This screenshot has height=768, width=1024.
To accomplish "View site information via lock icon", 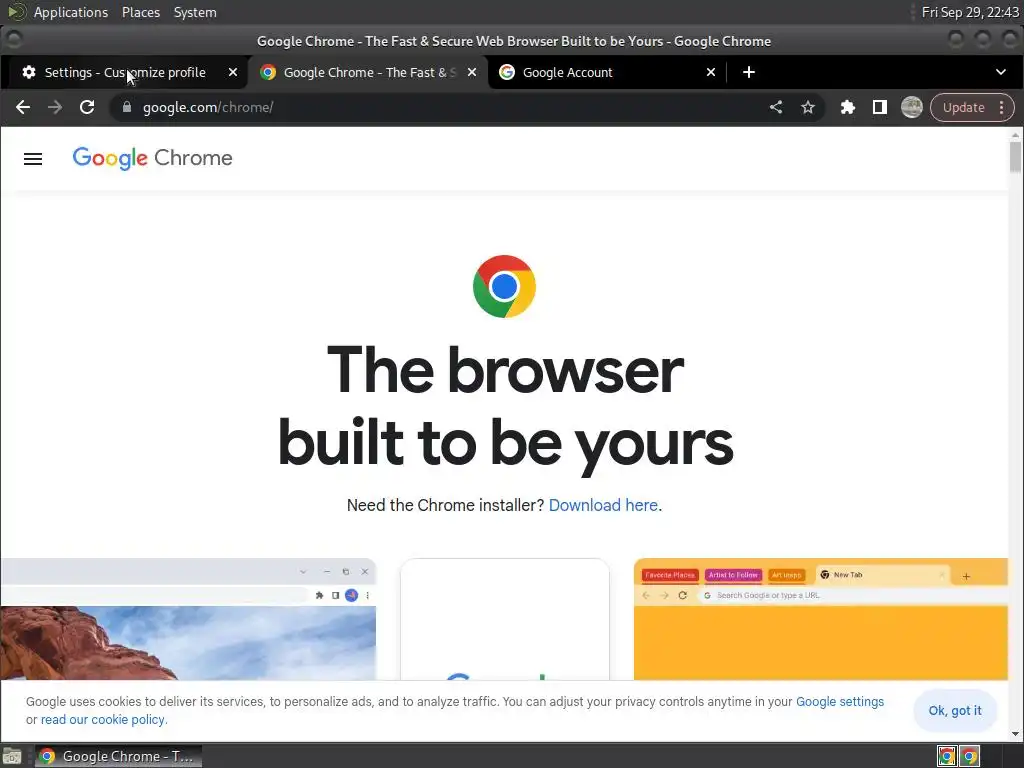I will [127, 107].
